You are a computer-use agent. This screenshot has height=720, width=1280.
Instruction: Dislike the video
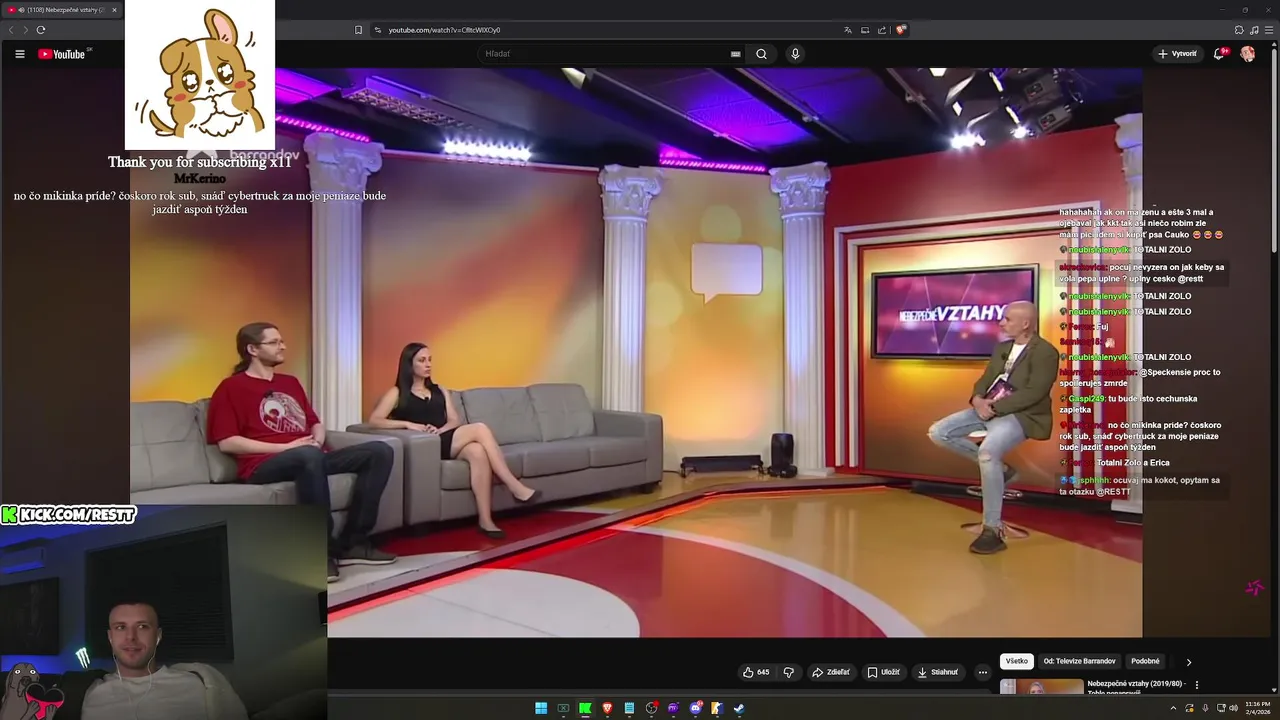click(789, 672)
